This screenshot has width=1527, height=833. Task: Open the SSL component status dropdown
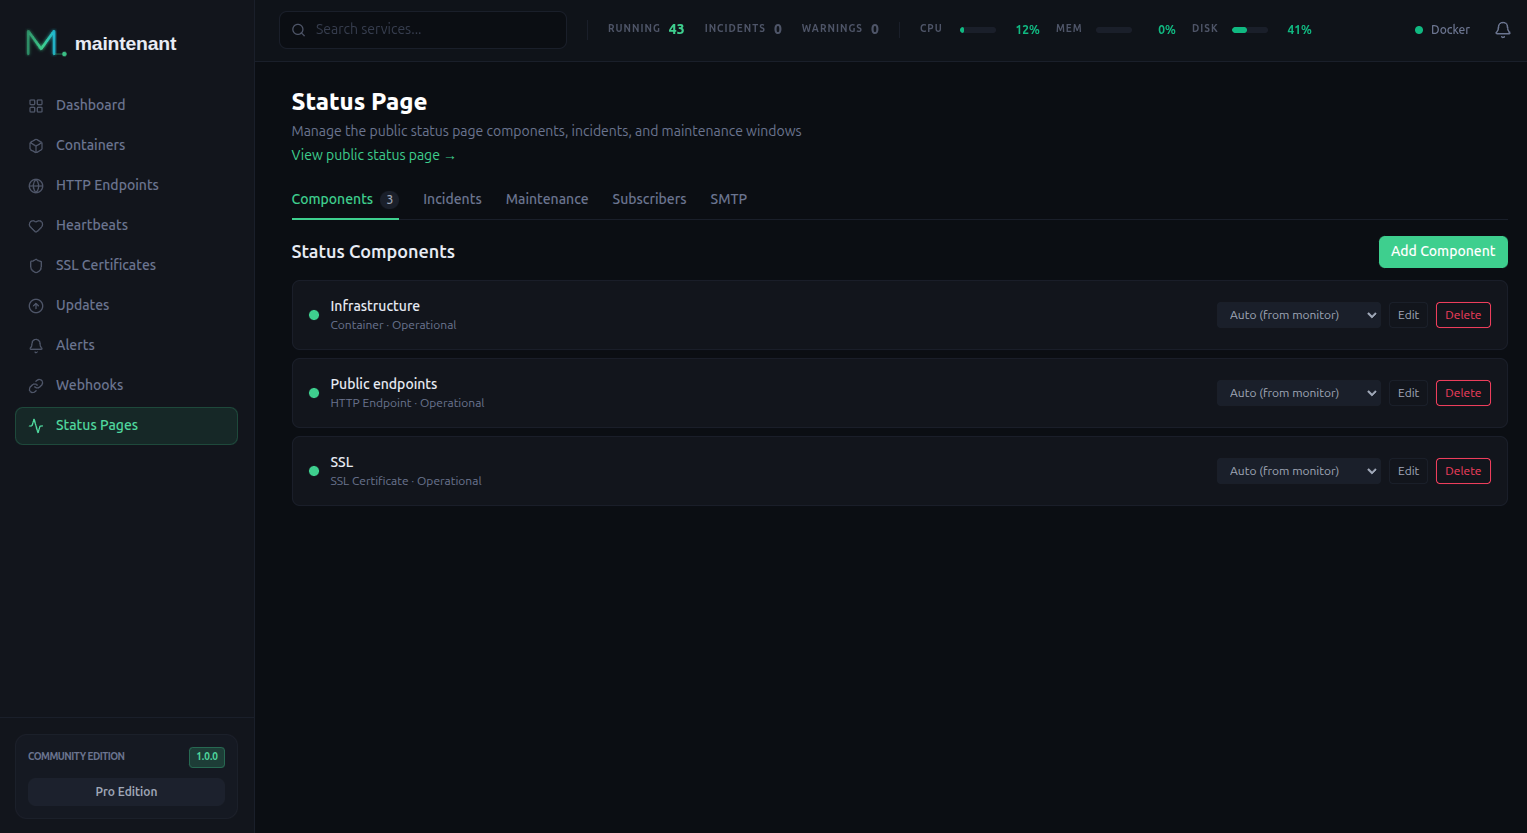tap(1298, 470)
